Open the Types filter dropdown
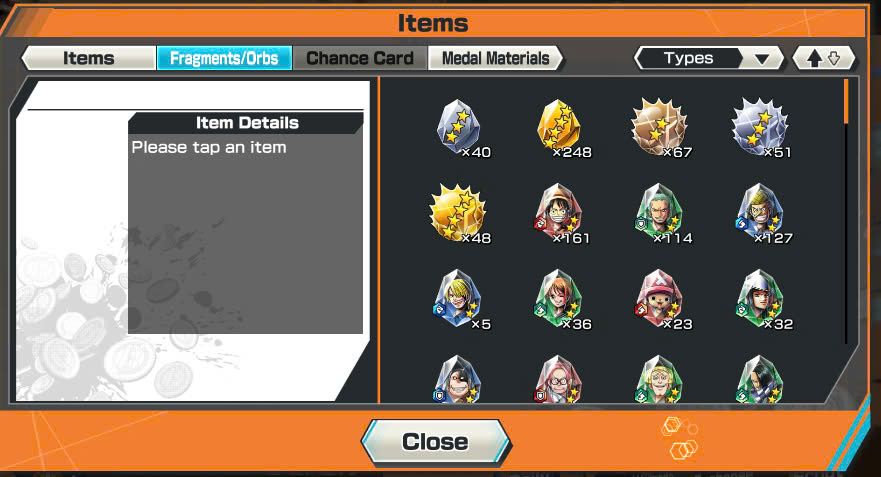Viewport: 881px width, 477px height. [709, 58]
